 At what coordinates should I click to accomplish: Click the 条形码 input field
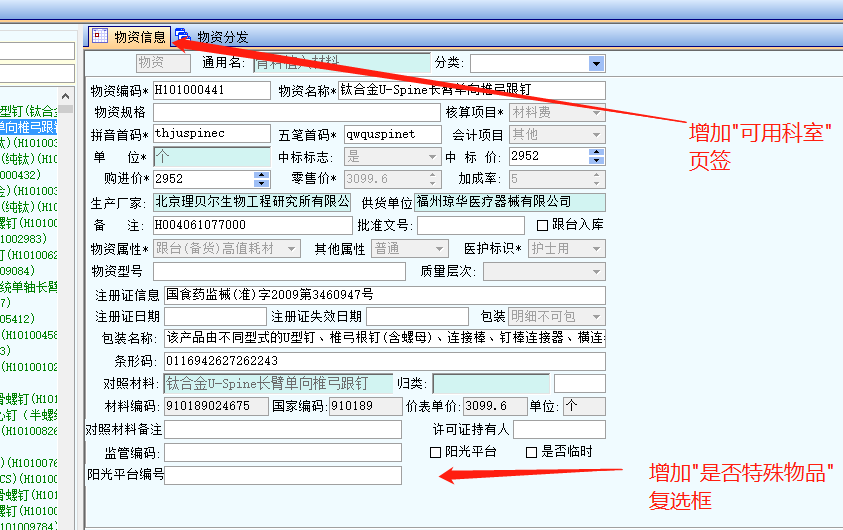[384, 361]
